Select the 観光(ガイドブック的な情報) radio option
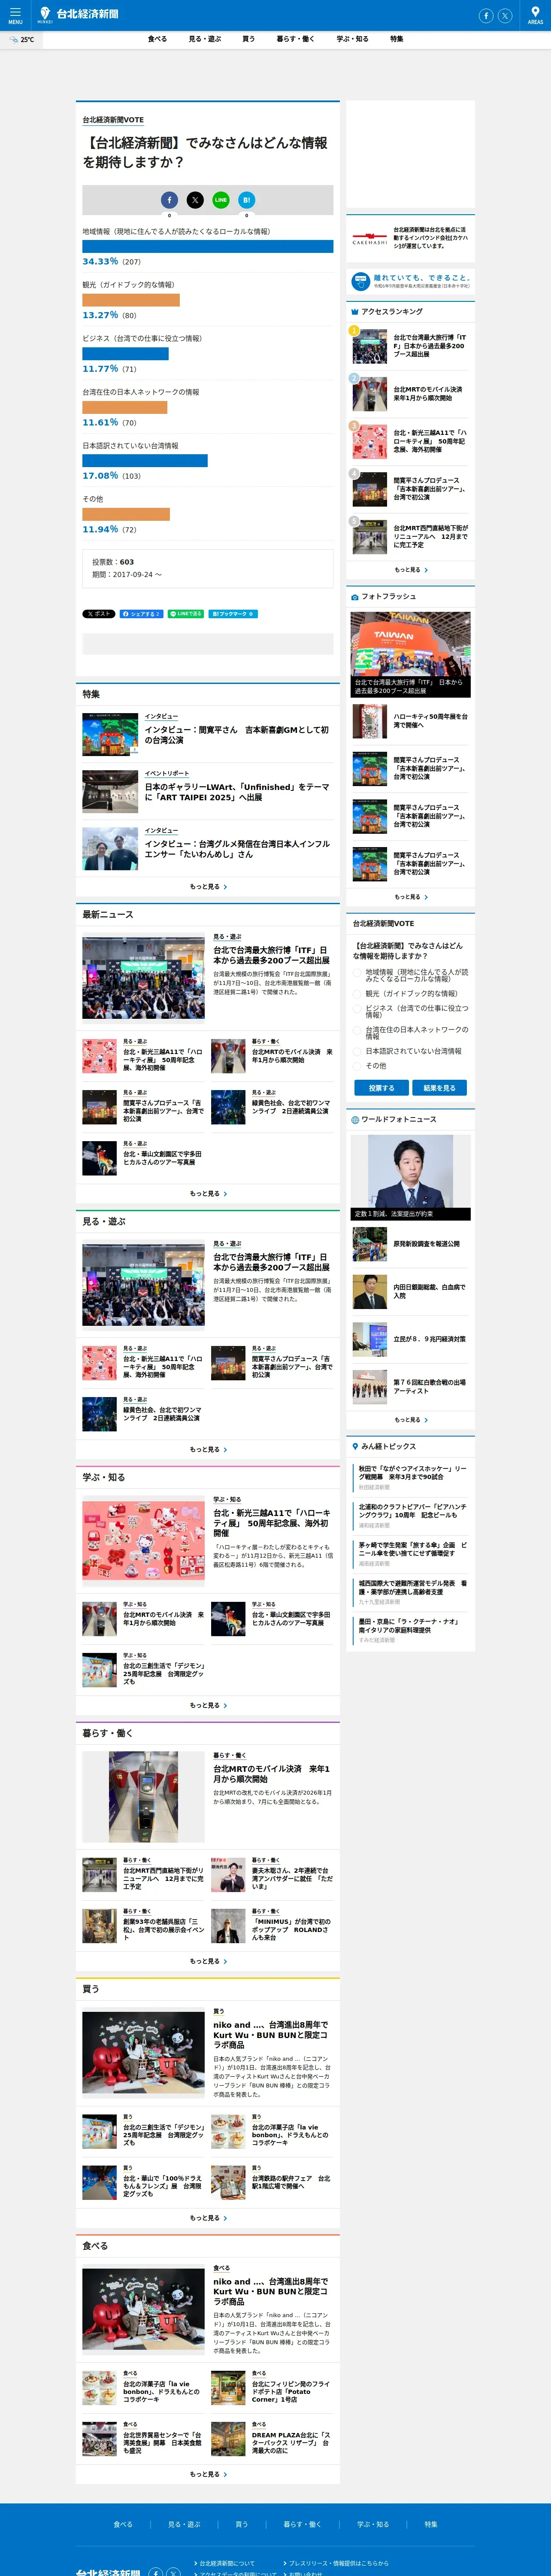Viewport: 551px width, 2576px height. 357,994
